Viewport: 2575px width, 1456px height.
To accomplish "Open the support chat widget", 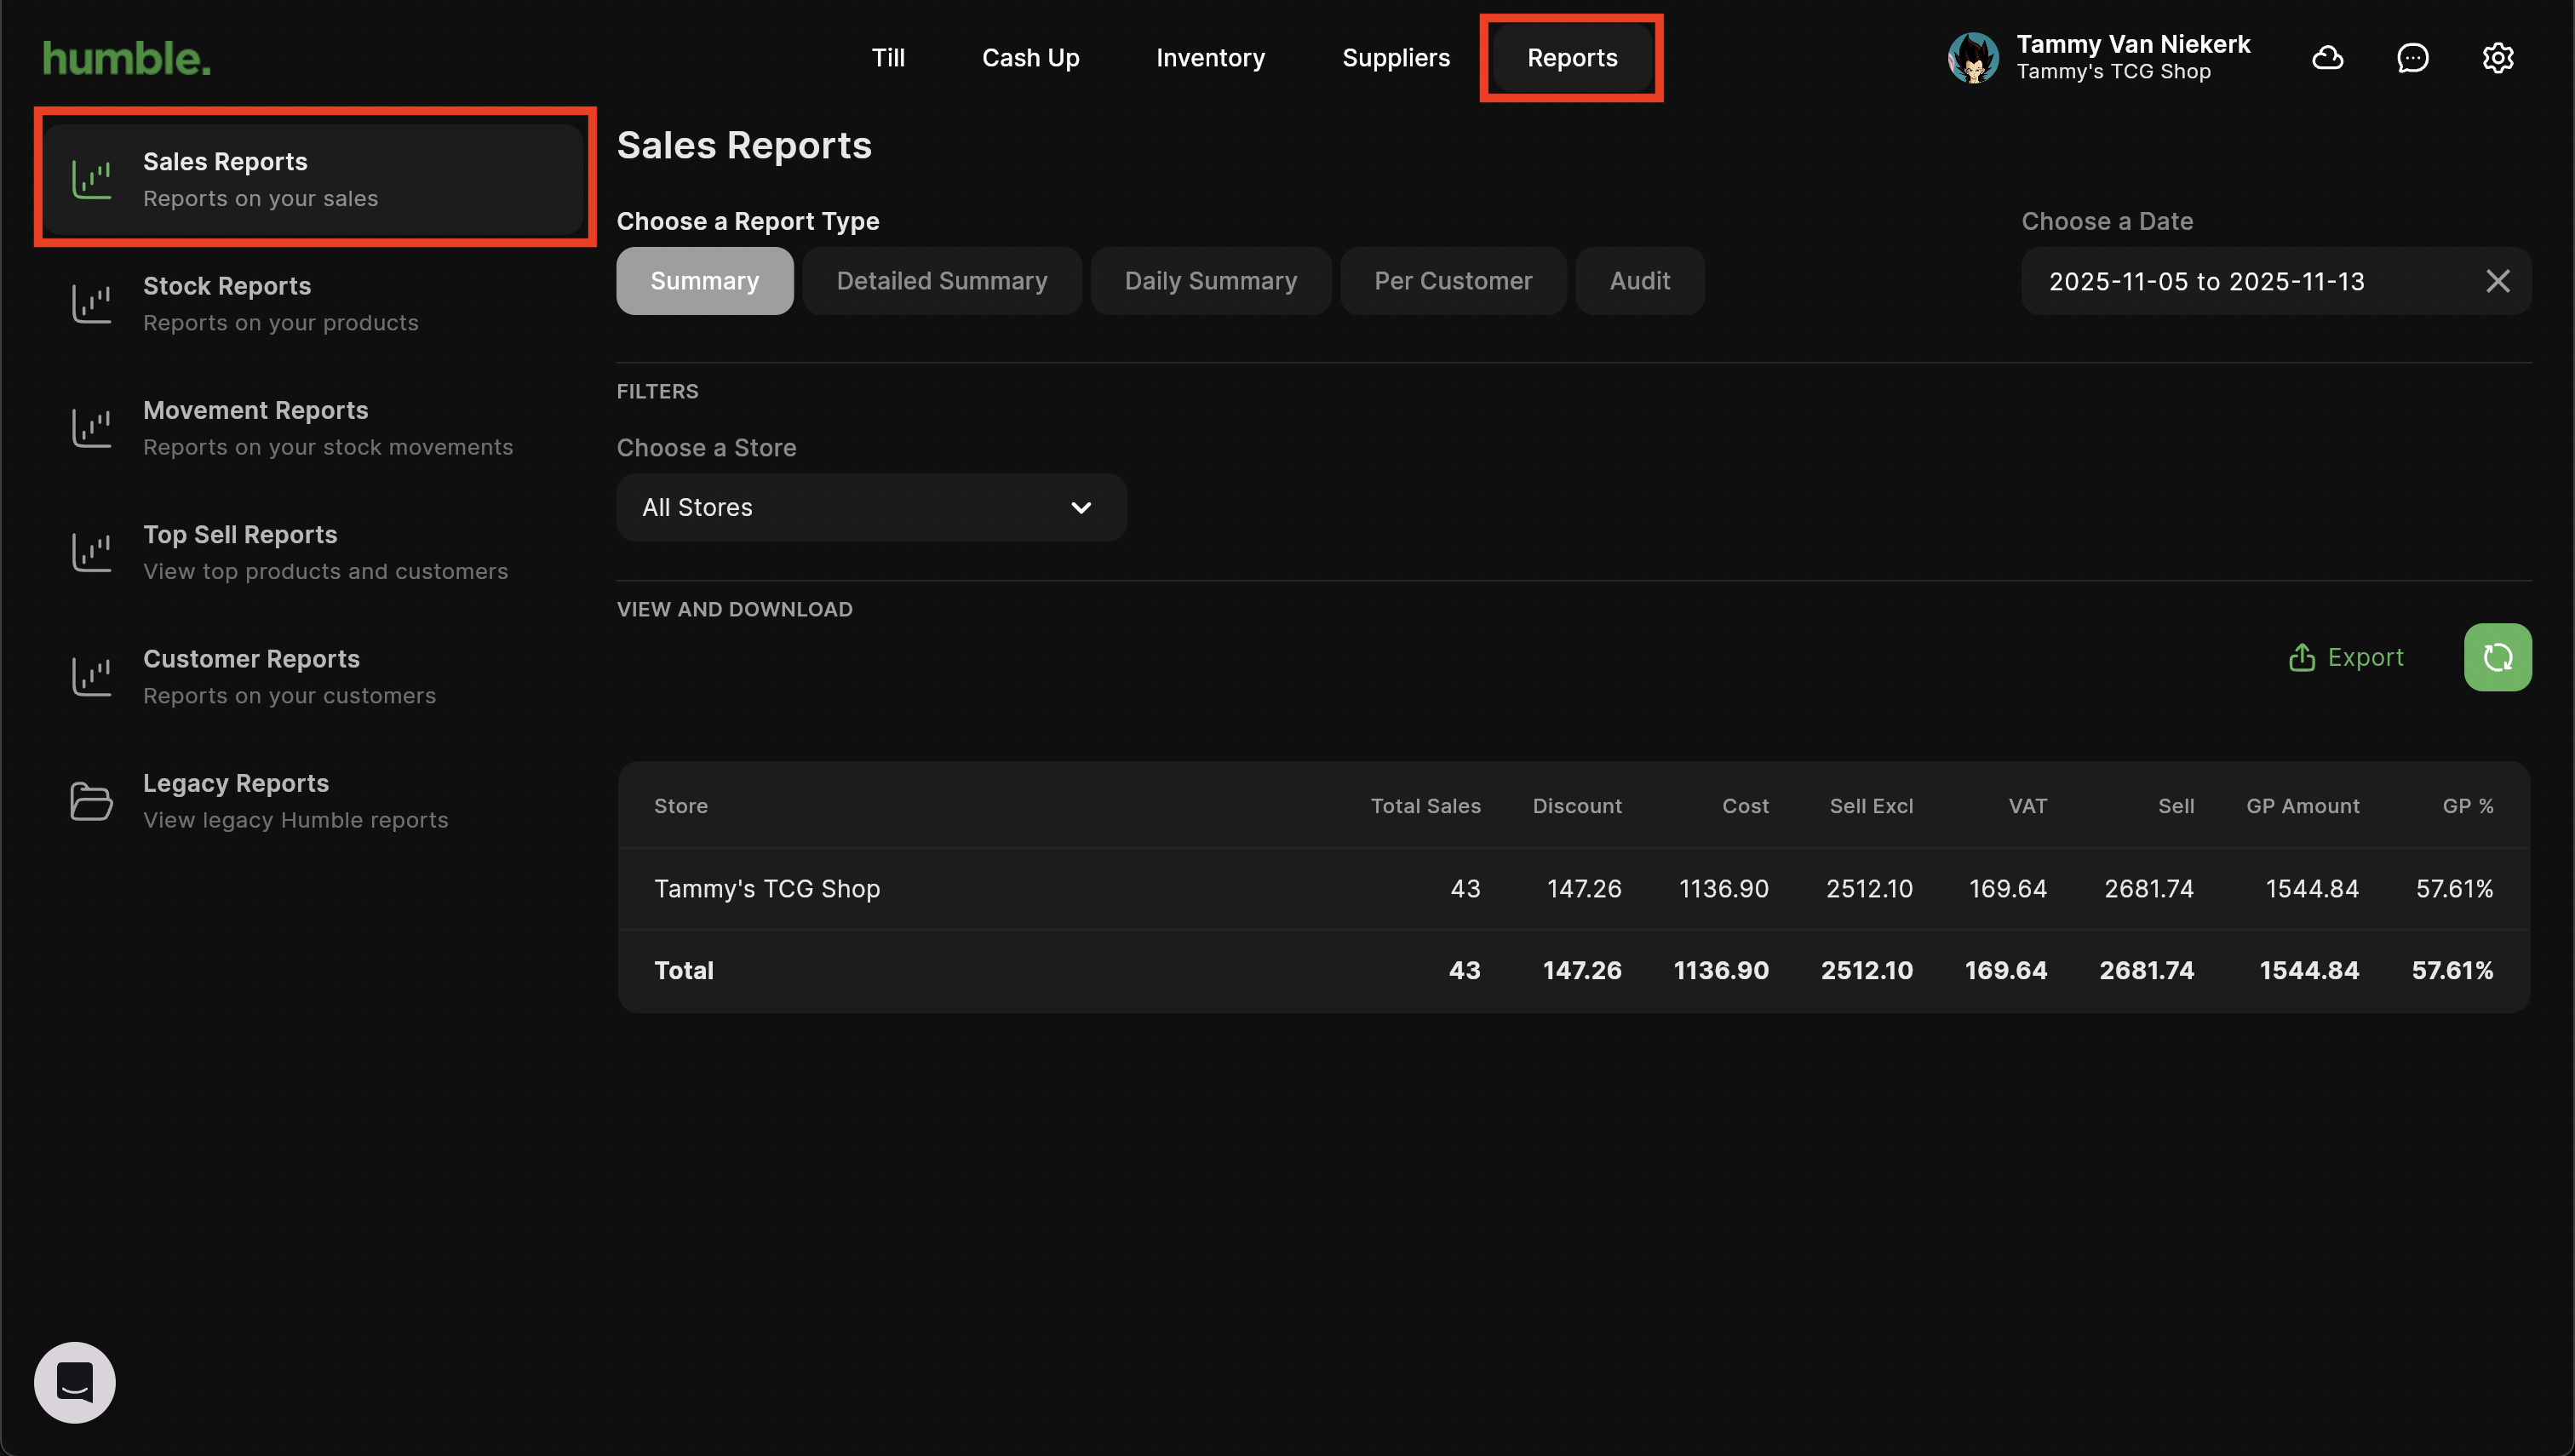I will pyautogui.click(x=75, y=1382).
